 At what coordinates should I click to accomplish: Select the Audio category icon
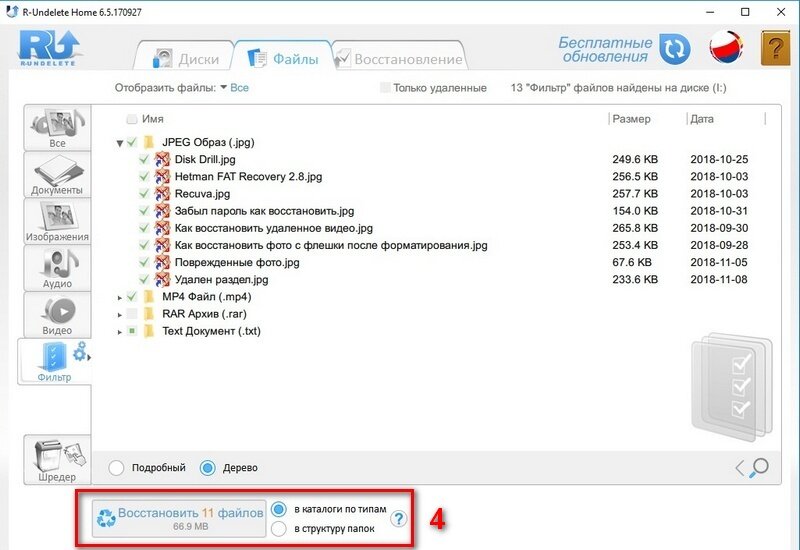click(57, 268)
